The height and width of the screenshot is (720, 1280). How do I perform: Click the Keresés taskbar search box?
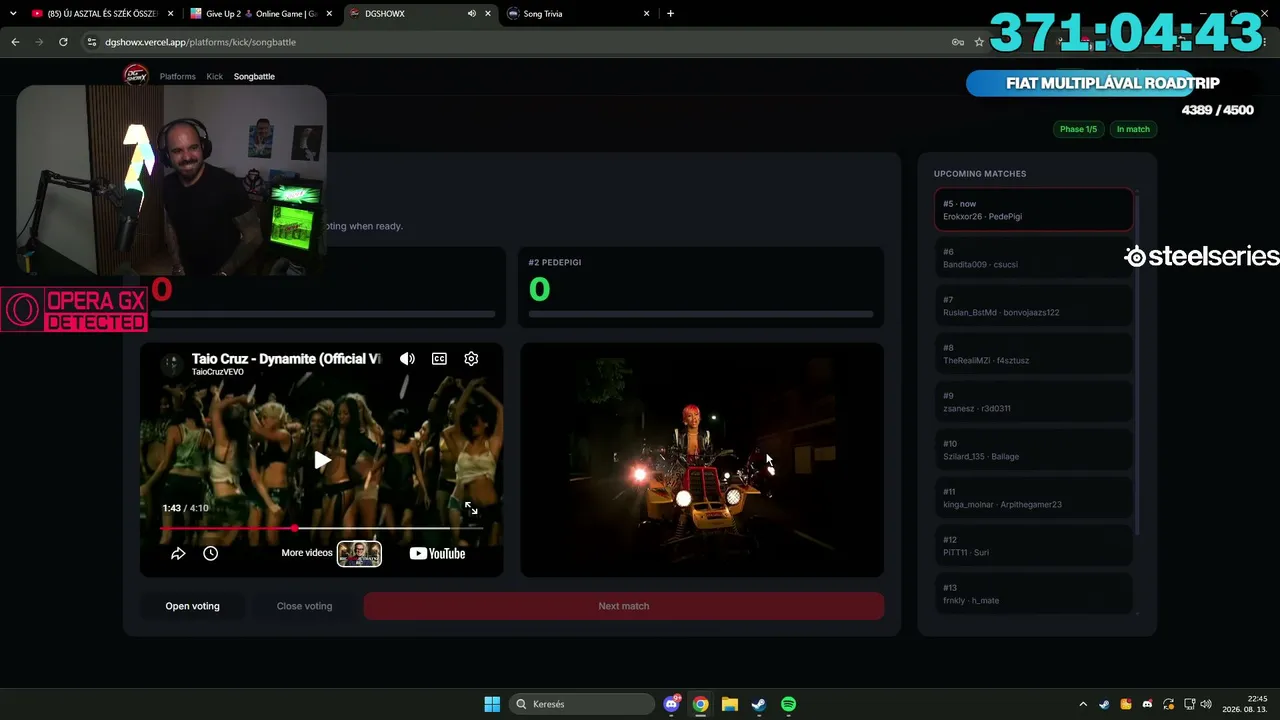pos(581,704)
